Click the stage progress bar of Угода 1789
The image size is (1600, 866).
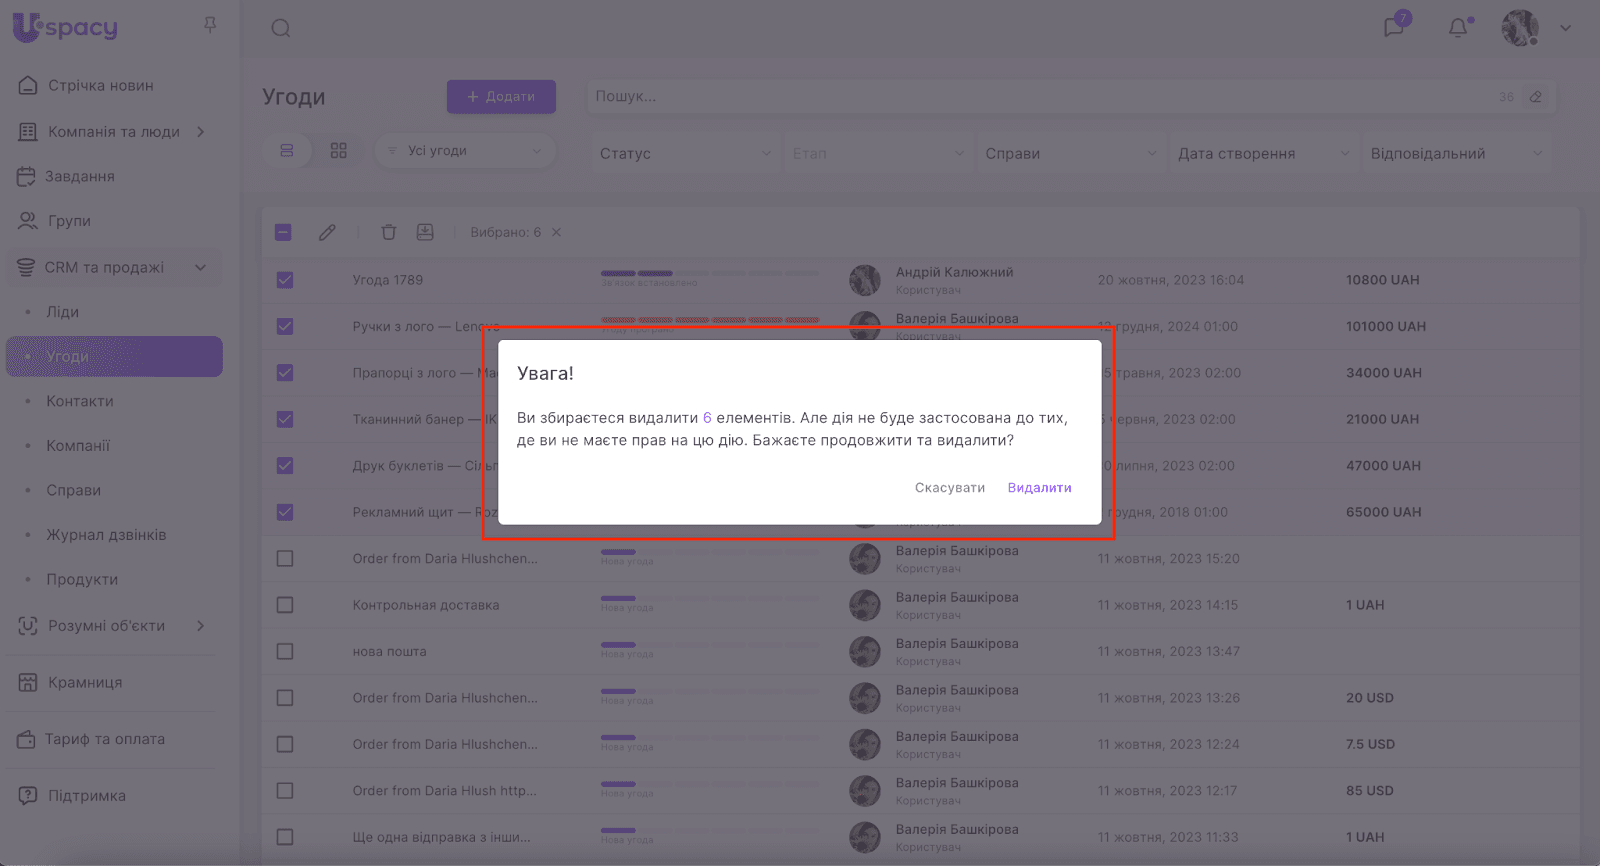710,273
